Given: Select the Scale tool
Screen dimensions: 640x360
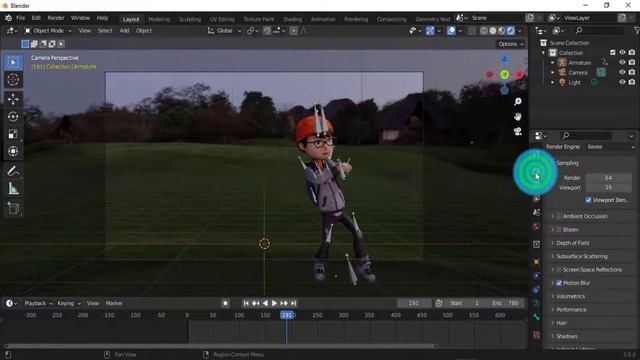Looking at the screenshot, I should click(13, 134).
